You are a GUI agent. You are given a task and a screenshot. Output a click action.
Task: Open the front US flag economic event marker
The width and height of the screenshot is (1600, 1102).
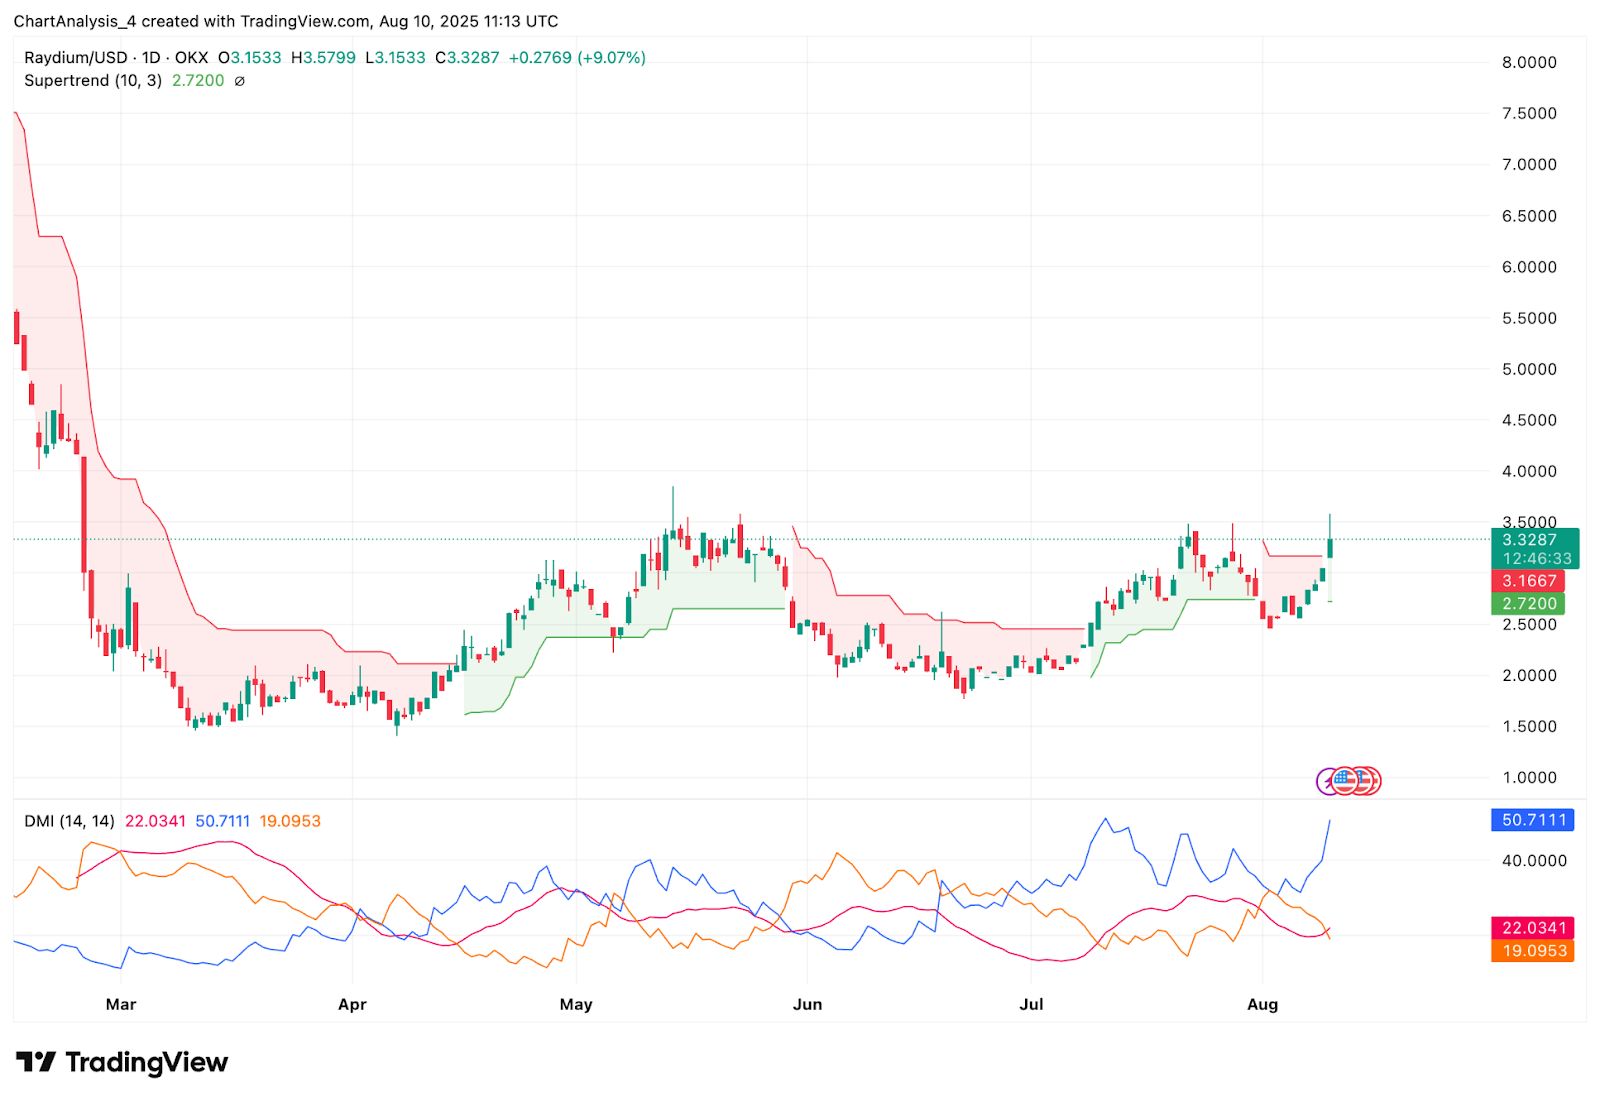pos(1346,781)
